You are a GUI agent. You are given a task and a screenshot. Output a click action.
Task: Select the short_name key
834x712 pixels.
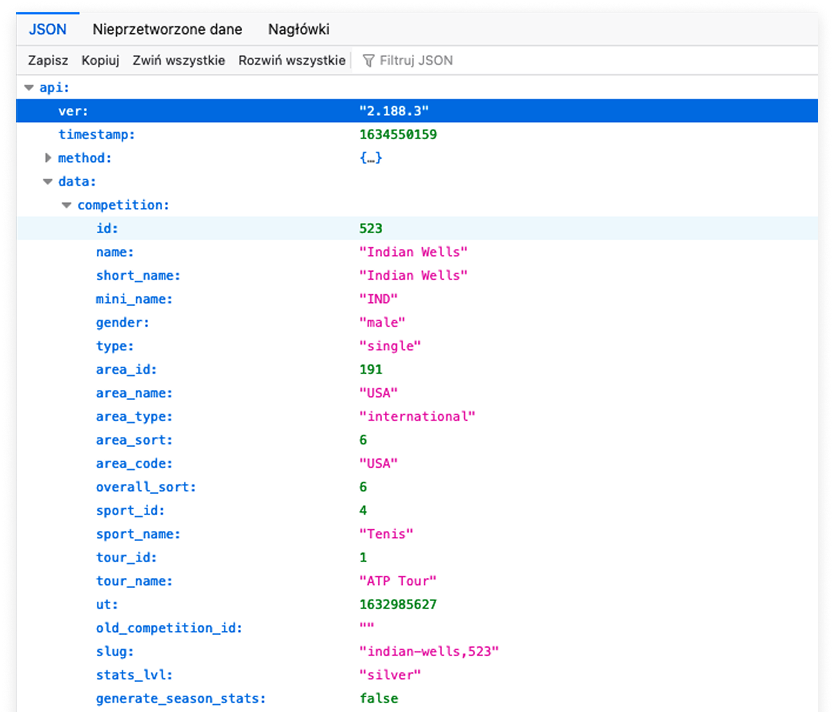point(138,275)
